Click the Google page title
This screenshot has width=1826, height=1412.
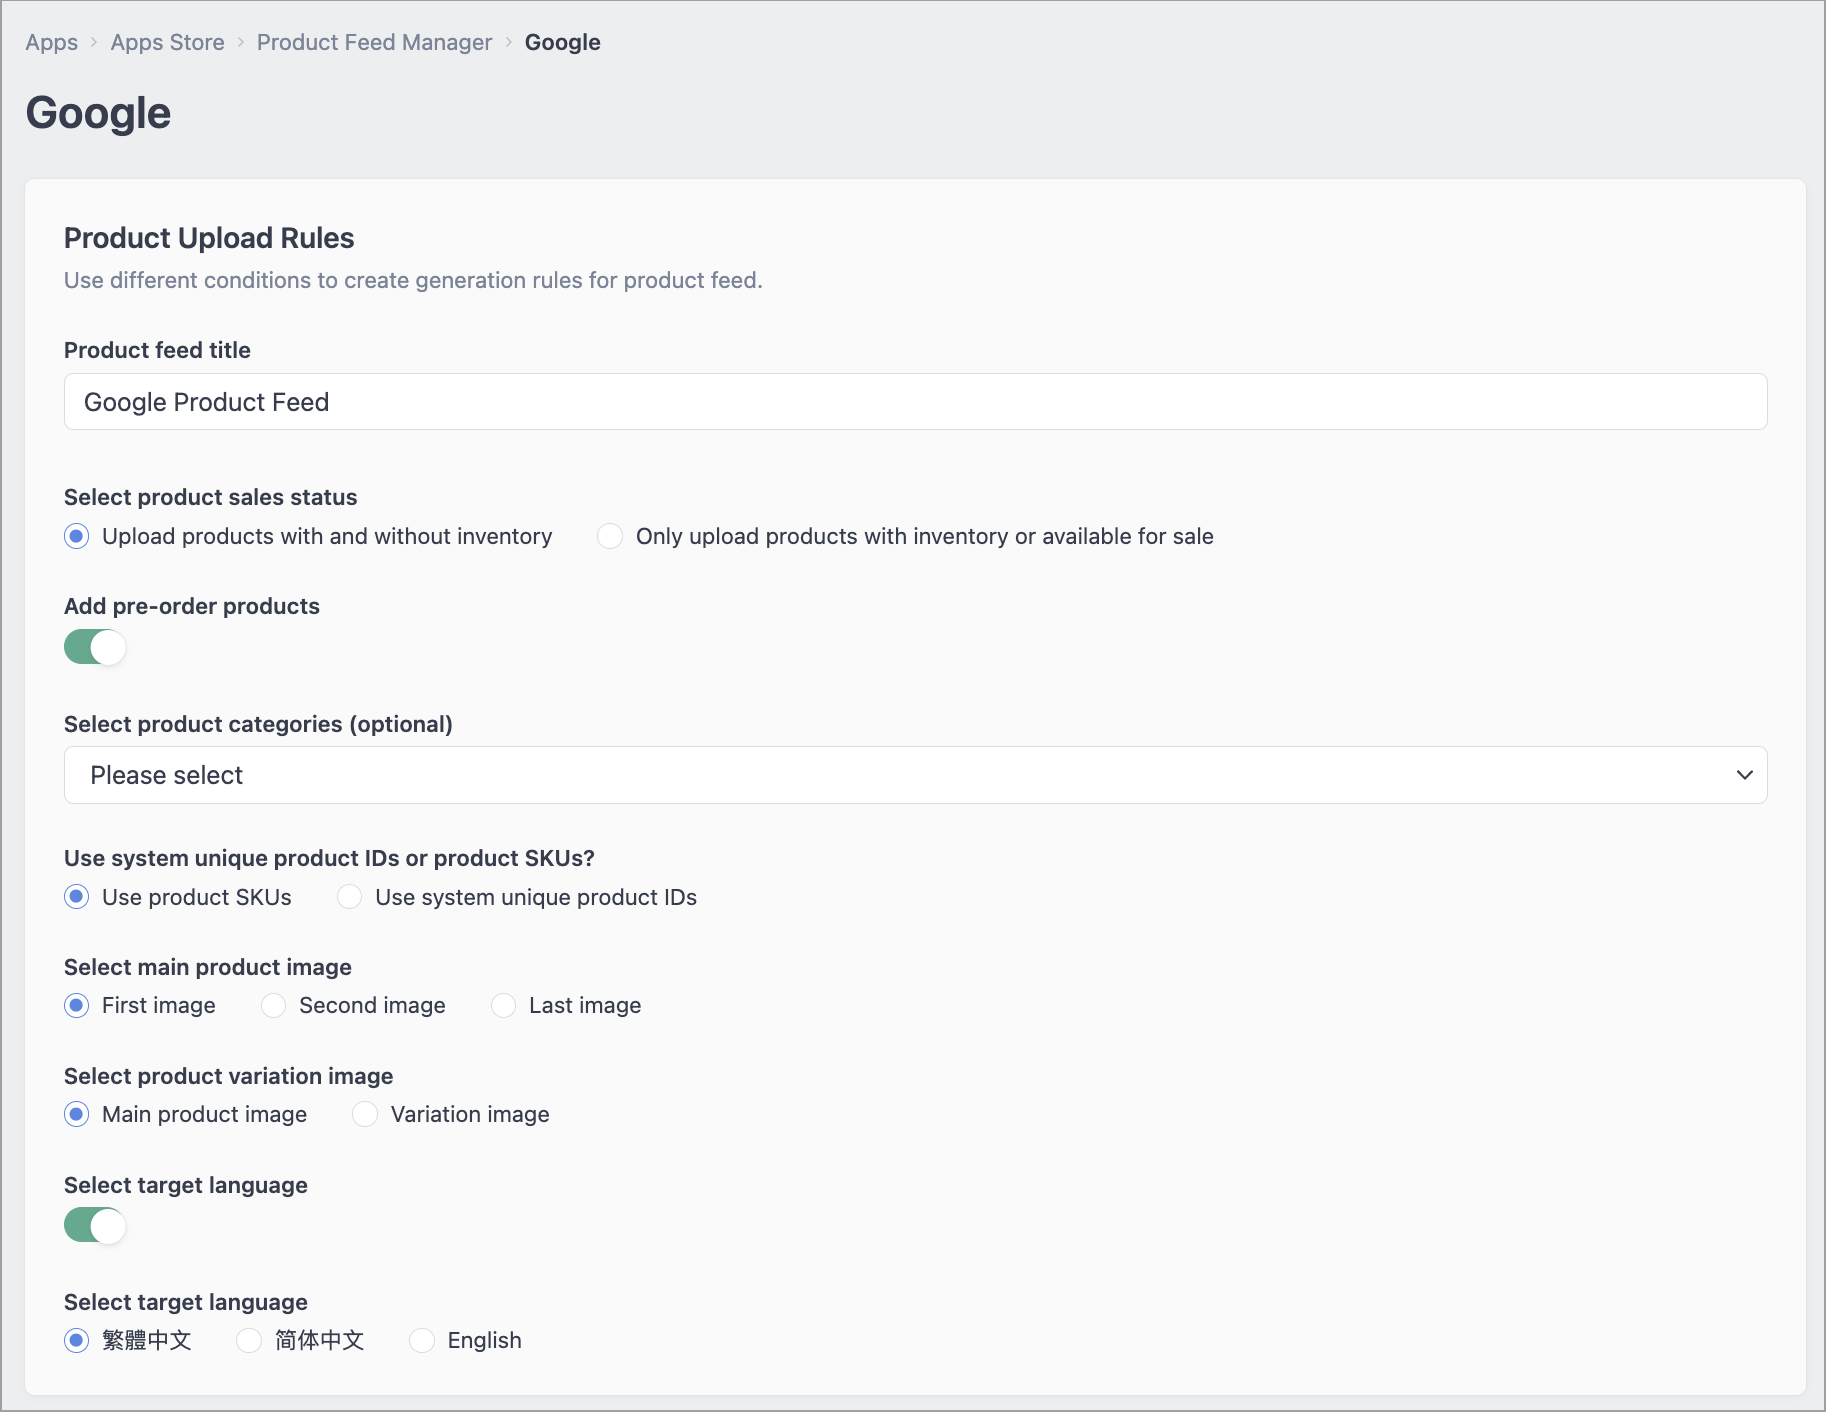[98, 113]
